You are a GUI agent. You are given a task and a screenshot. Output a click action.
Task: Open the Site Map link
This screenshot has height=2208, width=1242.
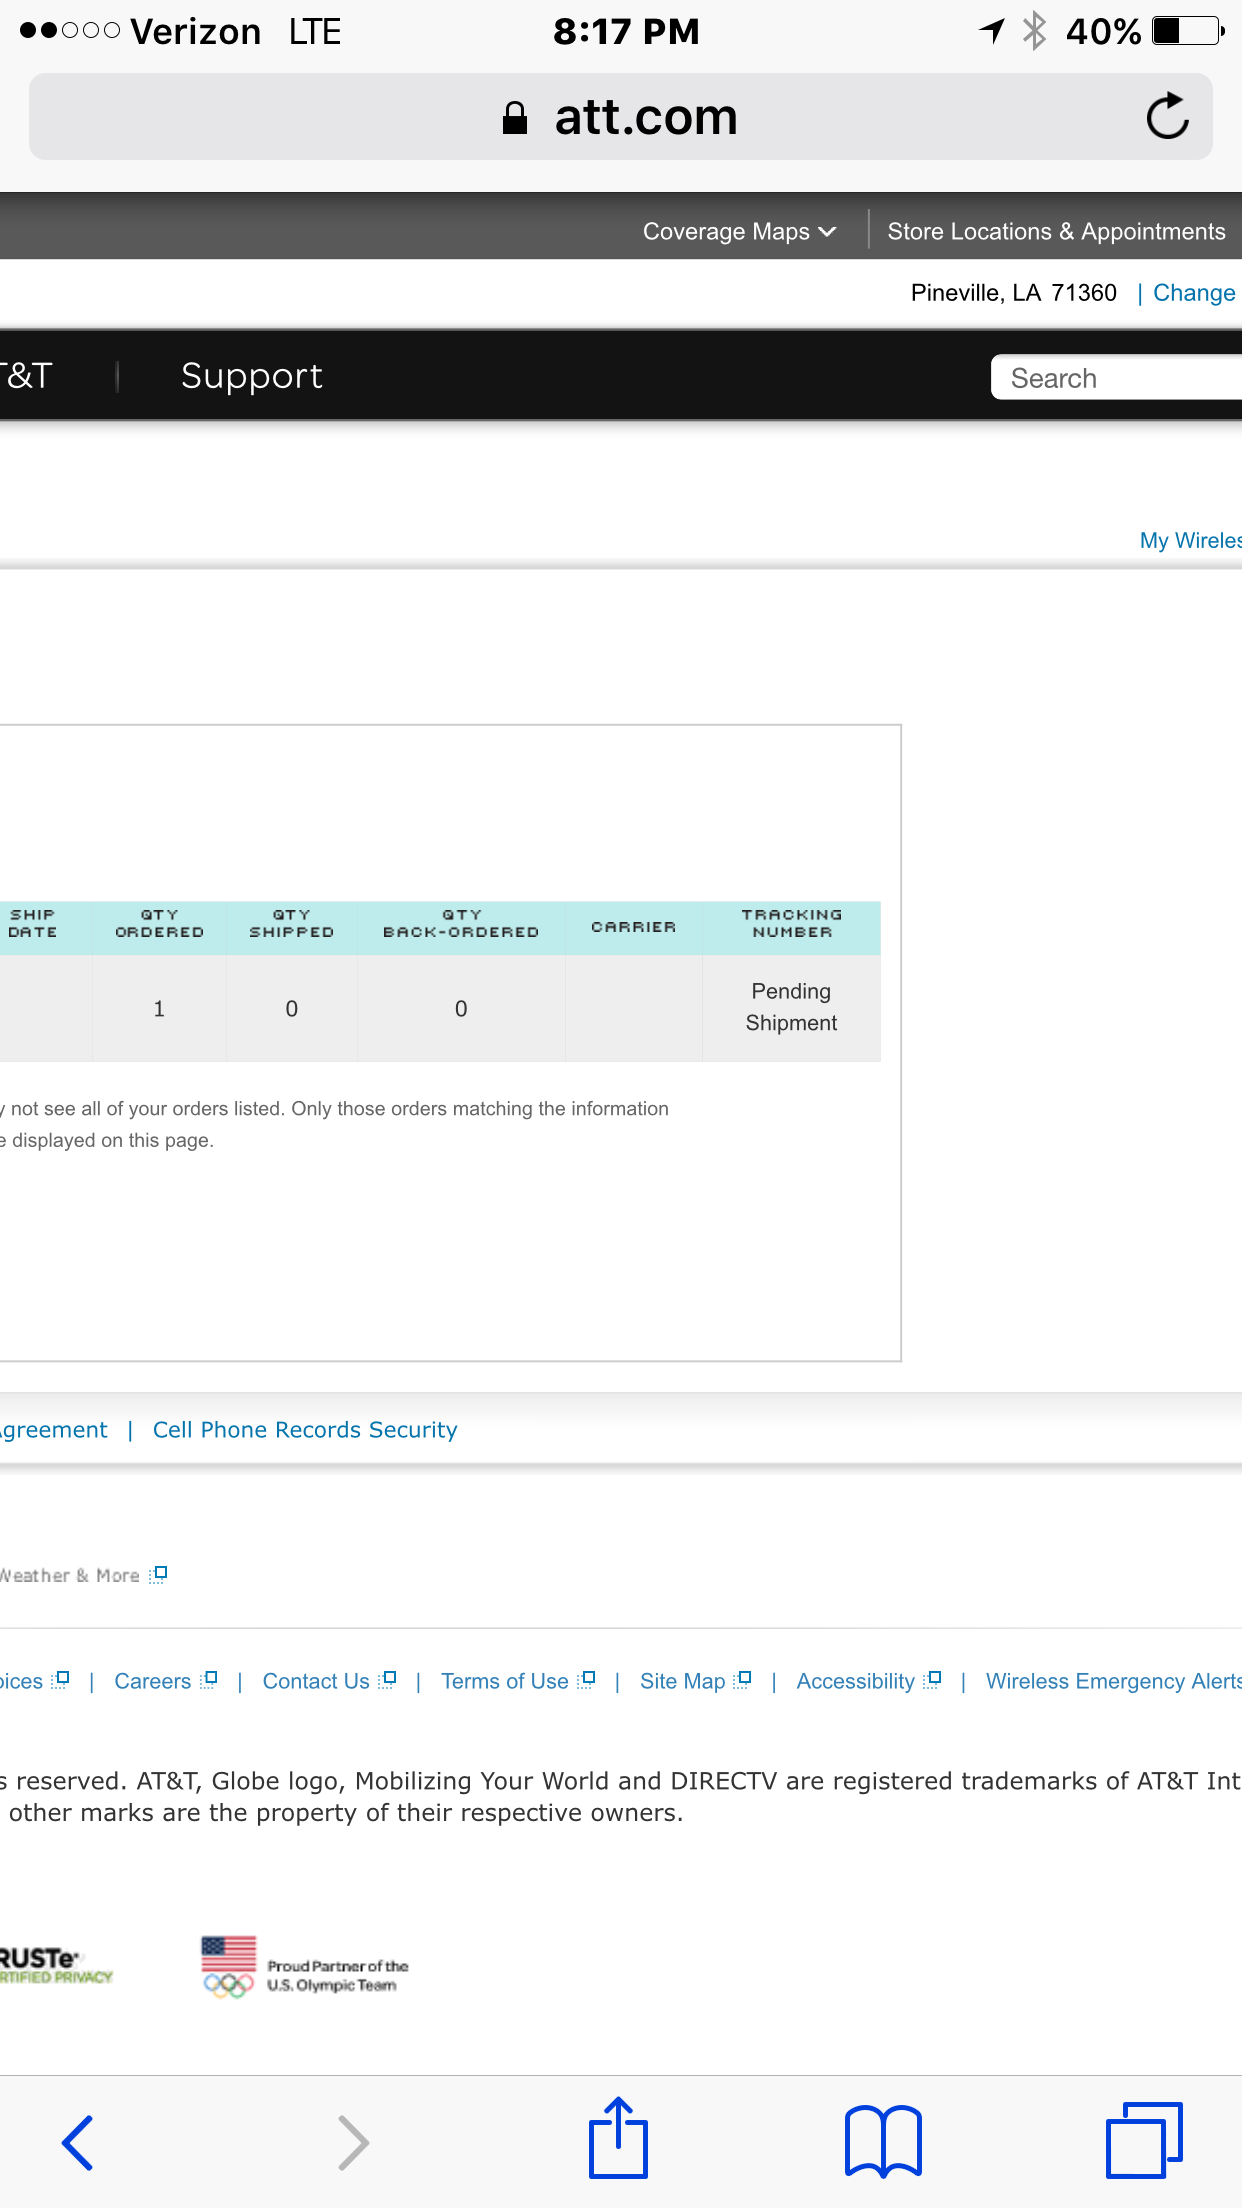(683, 1681)
